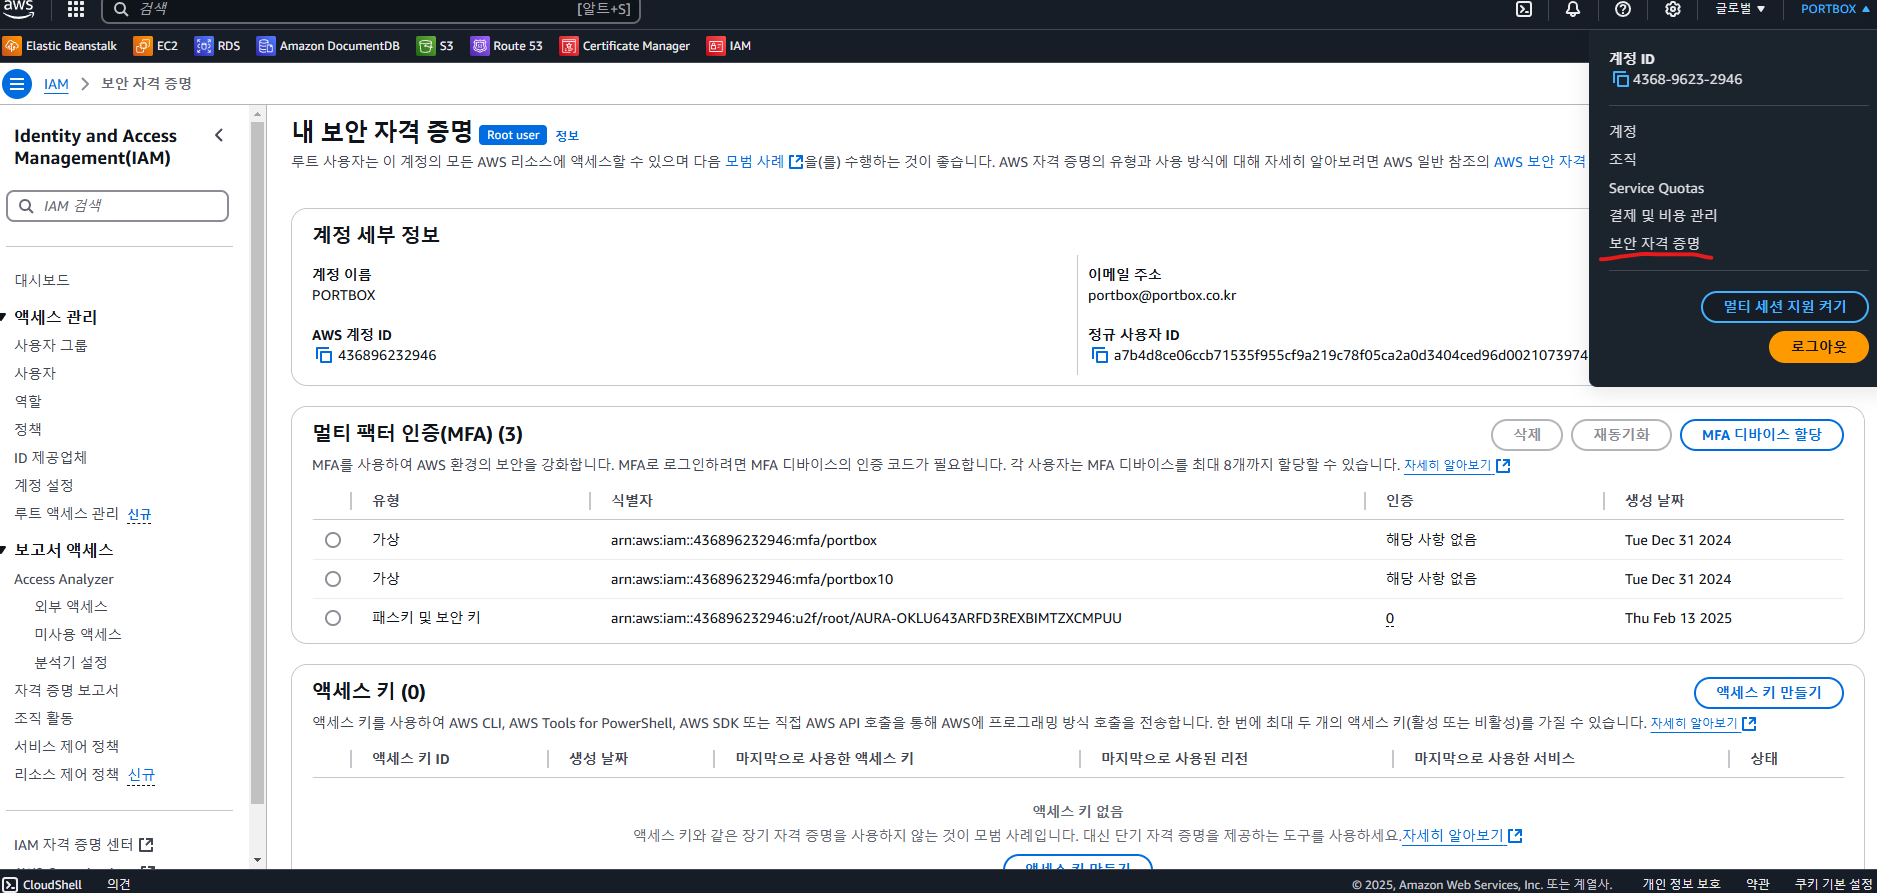Click the MFA 삭제 button
Image resolution: width=1877 pixels, height=893 pixels.
coord(1526,435)
